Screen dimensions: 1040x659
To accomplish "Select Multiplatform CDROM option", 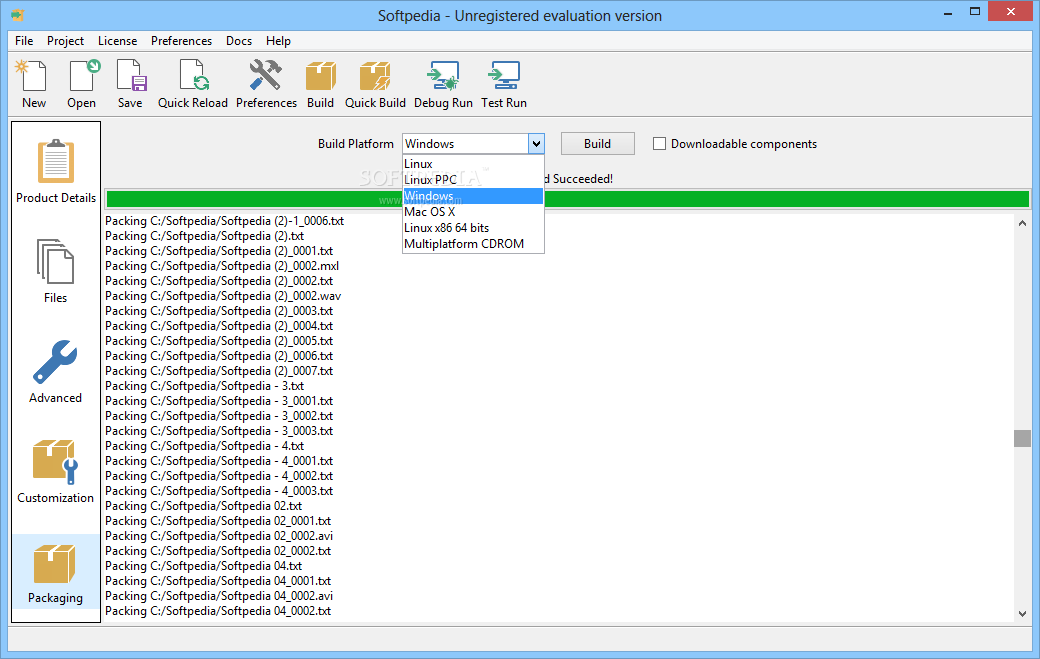I will pos(473,243).
